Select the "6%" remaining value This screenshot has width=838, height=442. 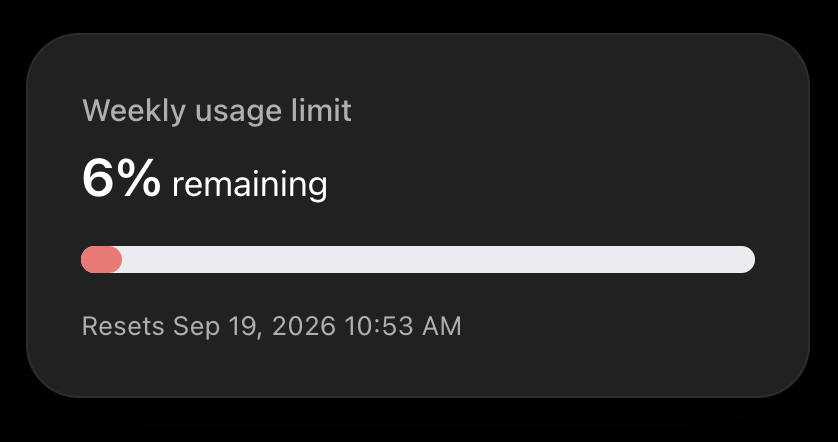coord(121,179)
